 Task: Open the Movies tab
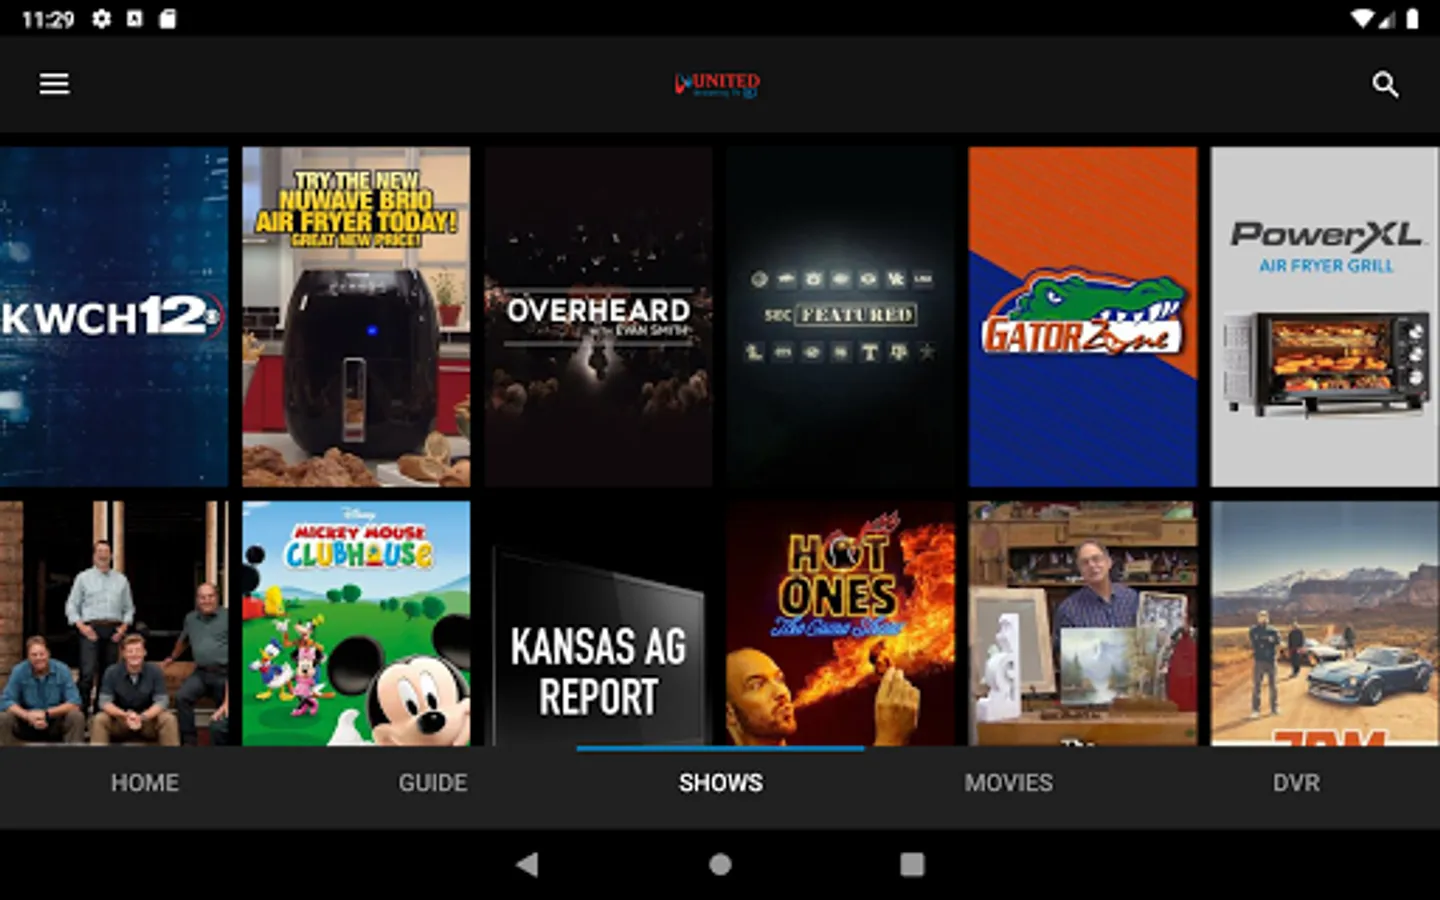coord(1009,783)
